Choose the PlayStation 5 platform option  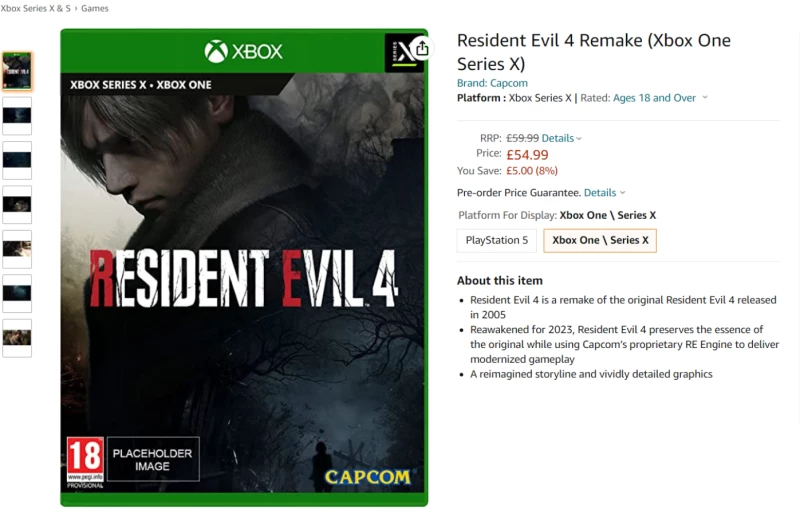tap(497, 241)
